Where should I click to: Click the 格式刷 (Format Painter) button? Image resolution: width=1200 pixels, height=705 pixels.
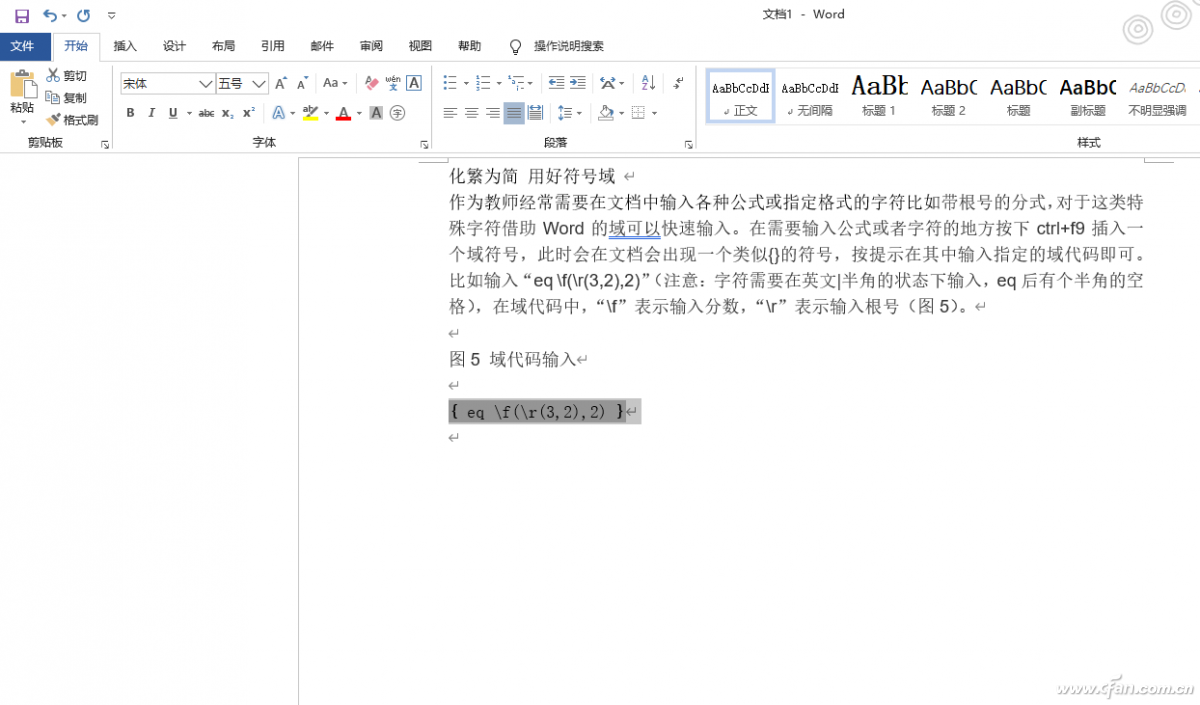coord(72,120)
